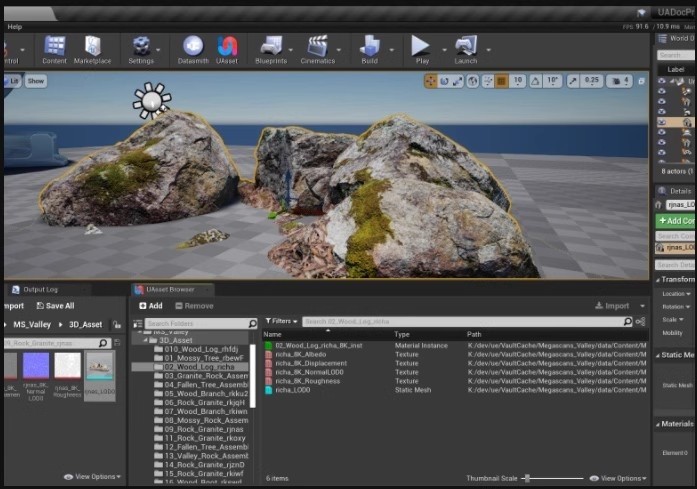Select the 09_Rock_Granite_rjnas folder

pos(199,429)
